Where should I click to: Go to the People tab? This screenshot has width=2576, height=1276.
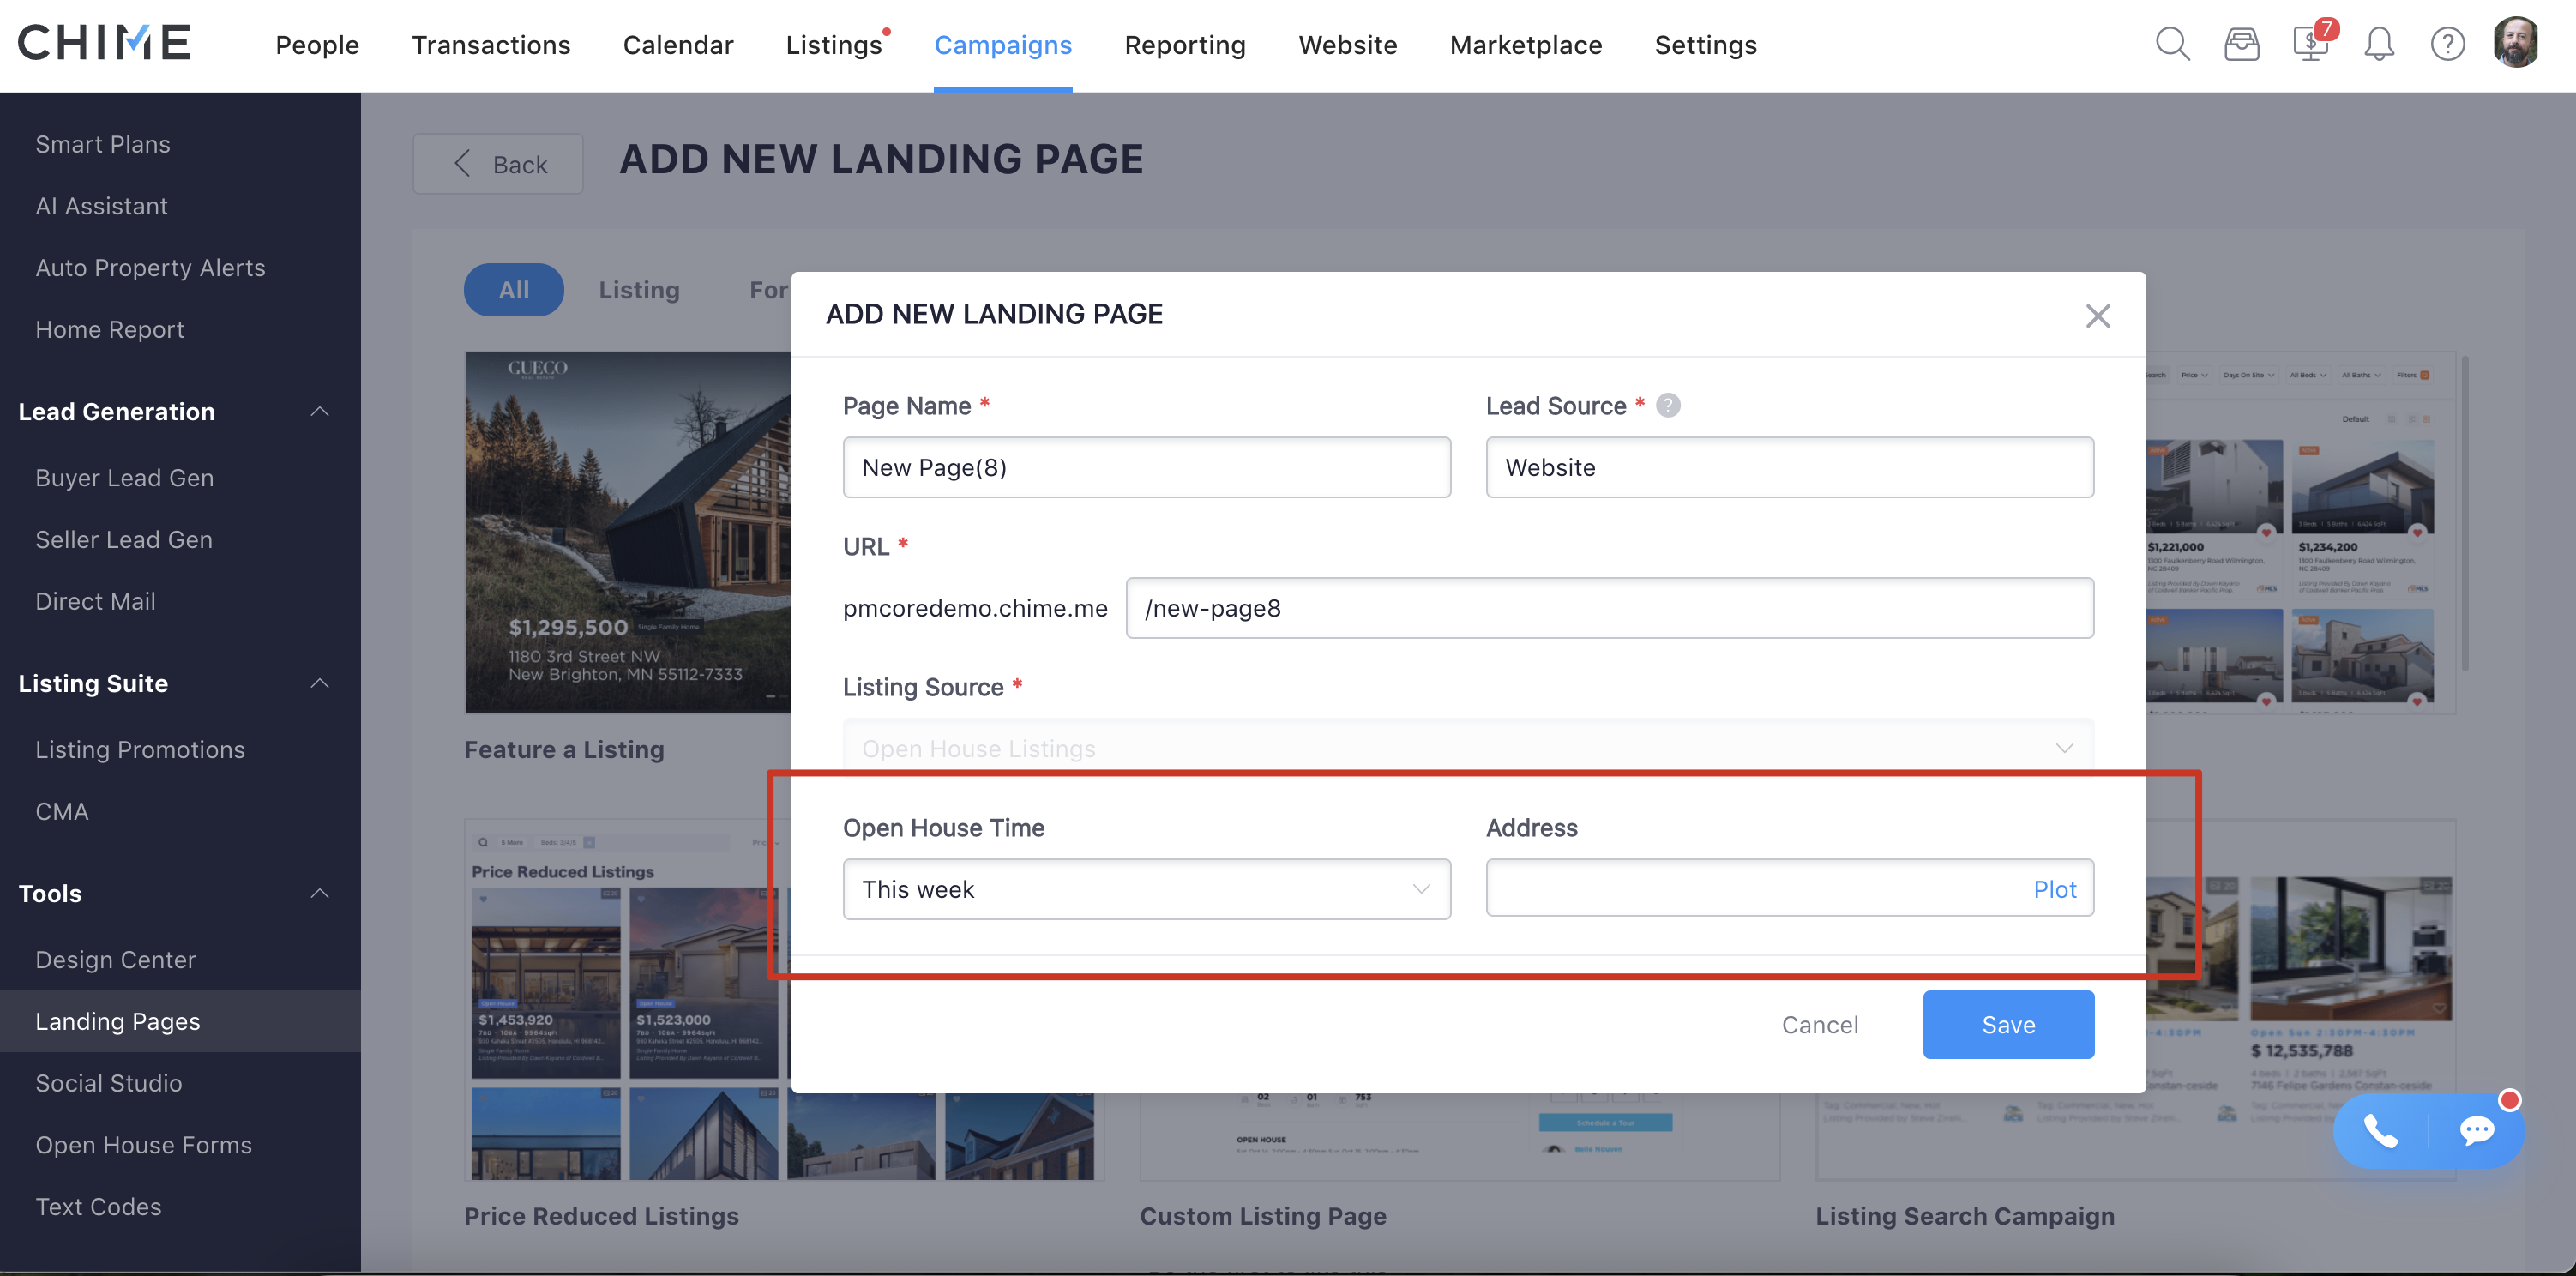tap(317, 45)
